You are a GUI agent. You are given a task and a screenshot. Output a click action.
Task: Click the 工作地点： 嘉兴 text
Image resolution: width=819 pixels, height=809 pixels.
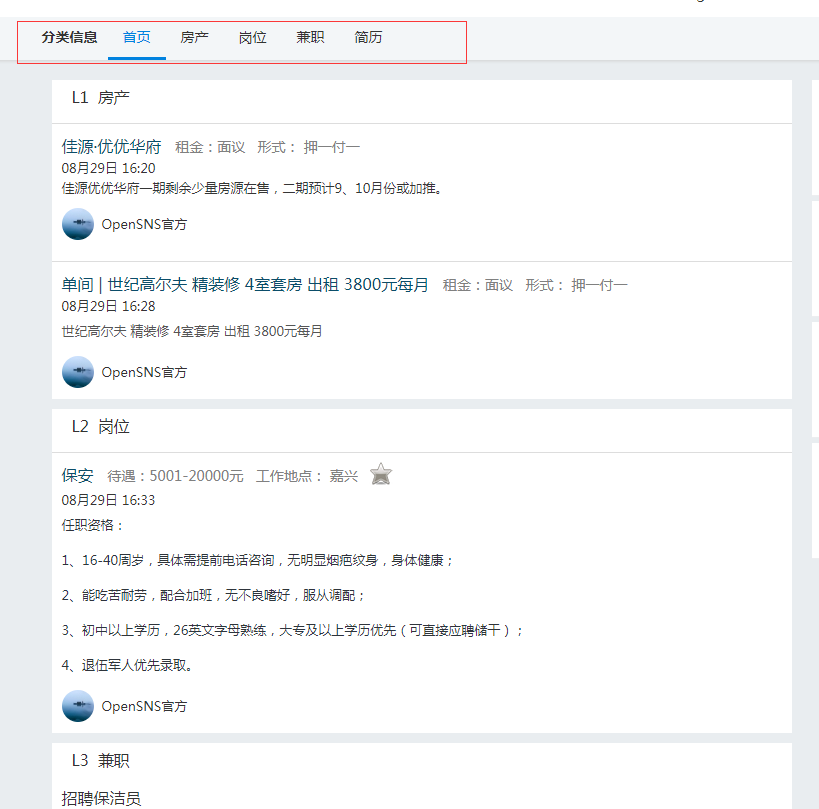(307, 476)
